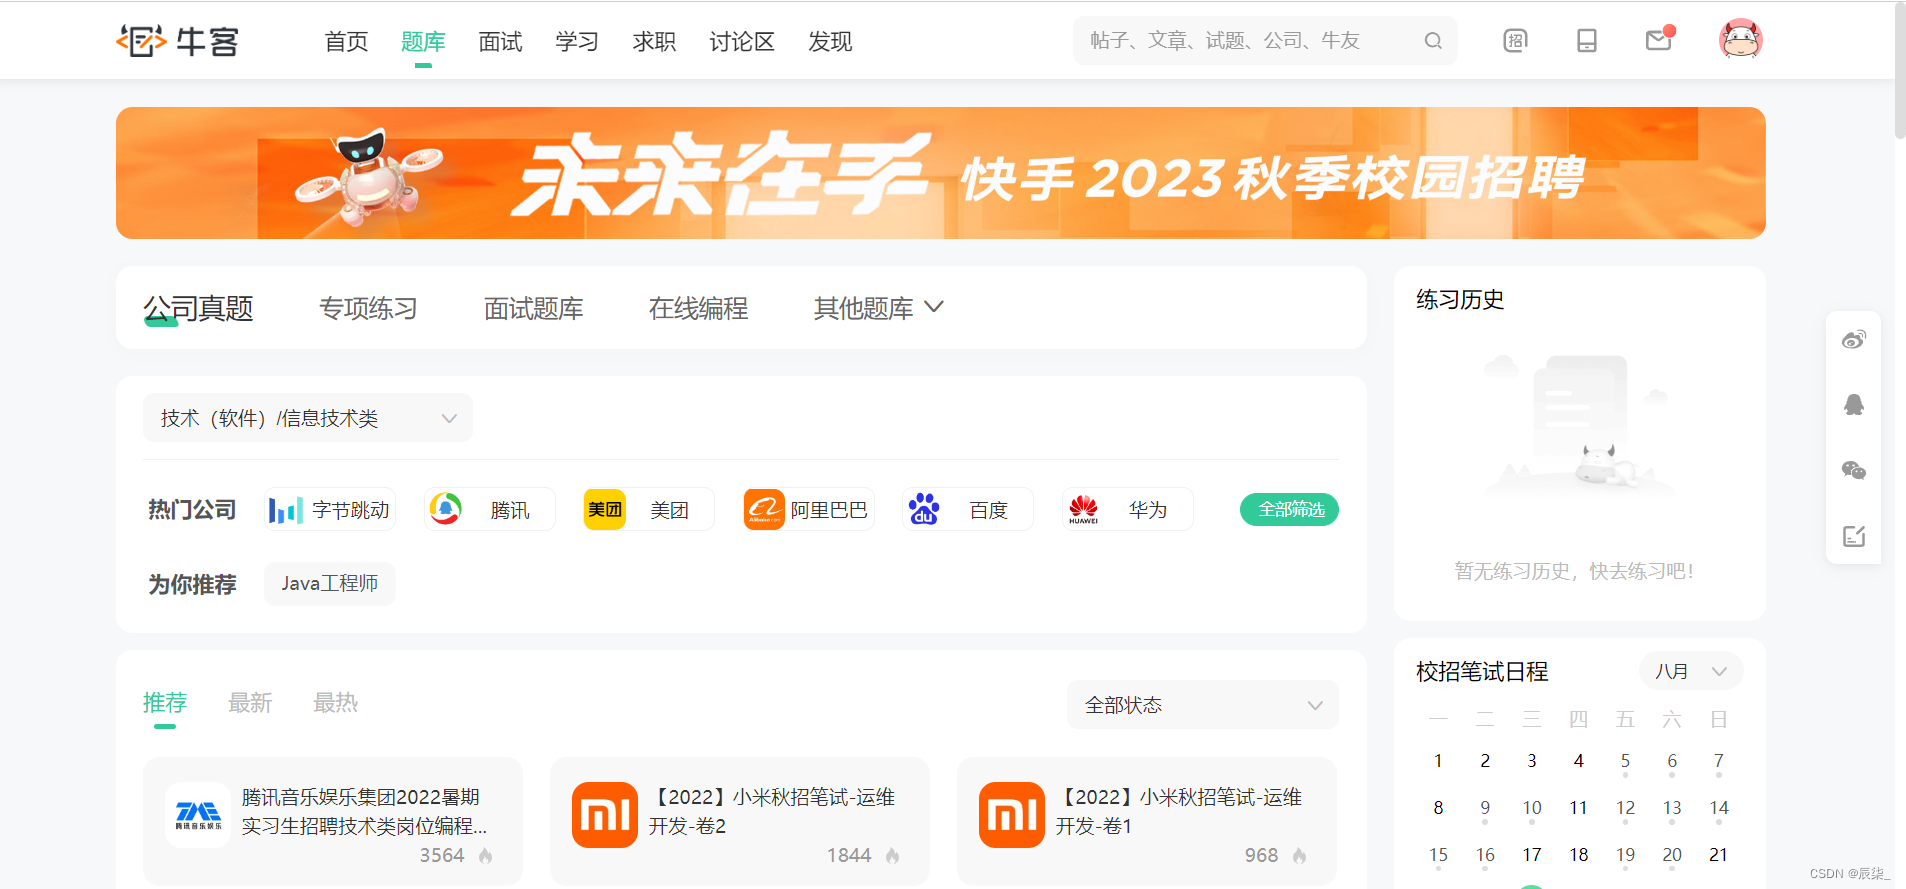The height and width of the screenshot is (889, 1906).
Task: Click the 百度 paw logo
Action: tap(924, 510)
